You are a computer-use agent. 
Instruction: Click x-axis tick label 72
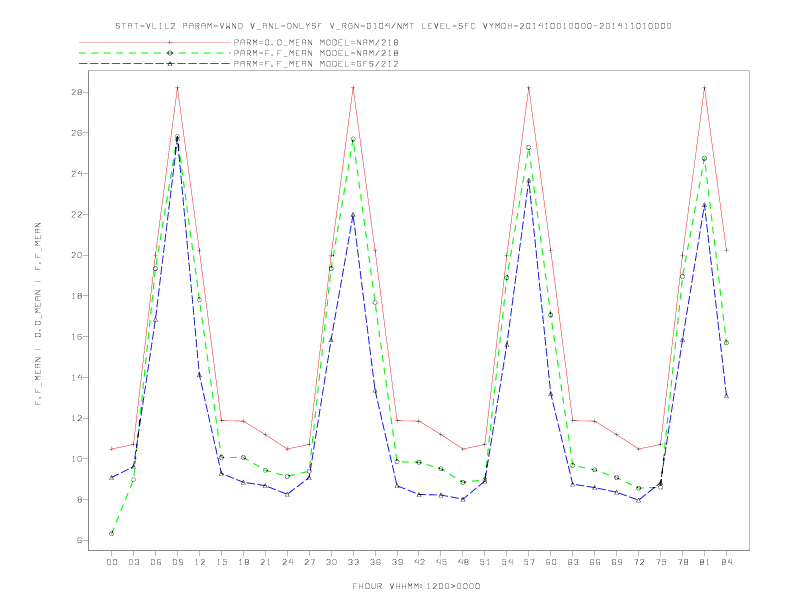click(x=639, y=562)
